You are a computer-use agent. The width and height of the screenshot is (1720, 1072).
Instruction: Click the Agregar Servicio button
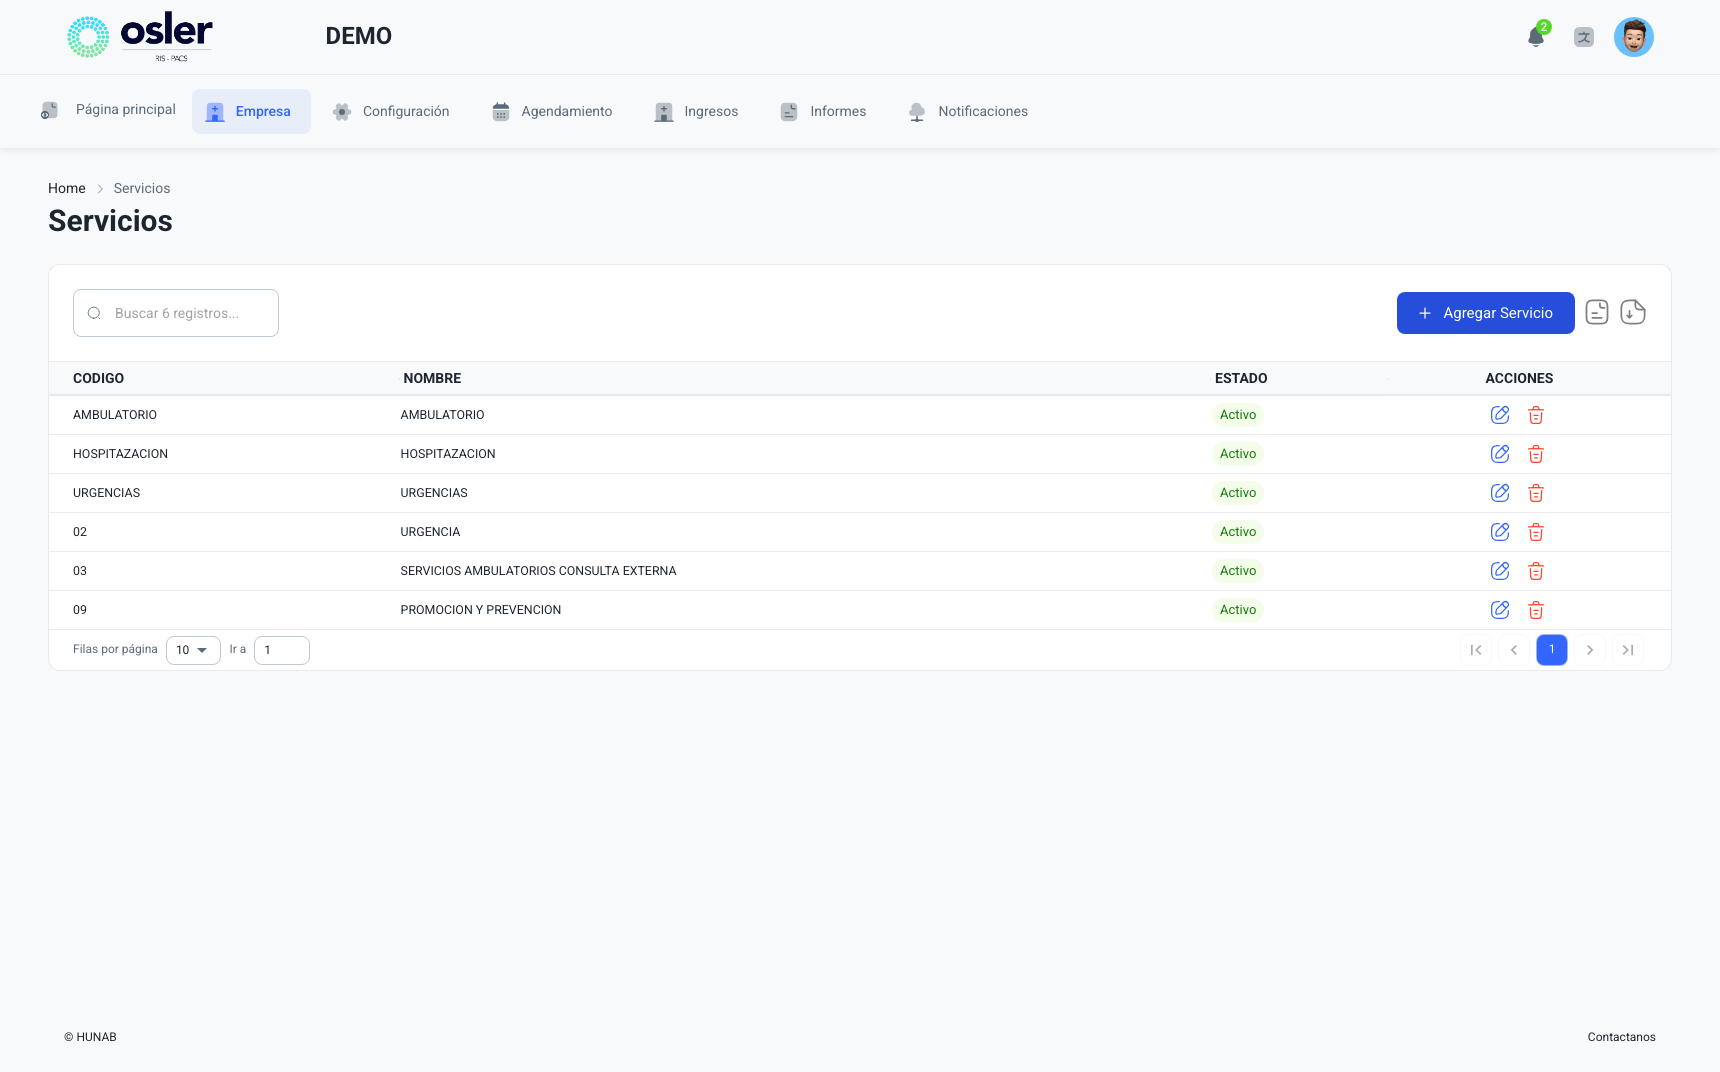(x=1486, y=313)
